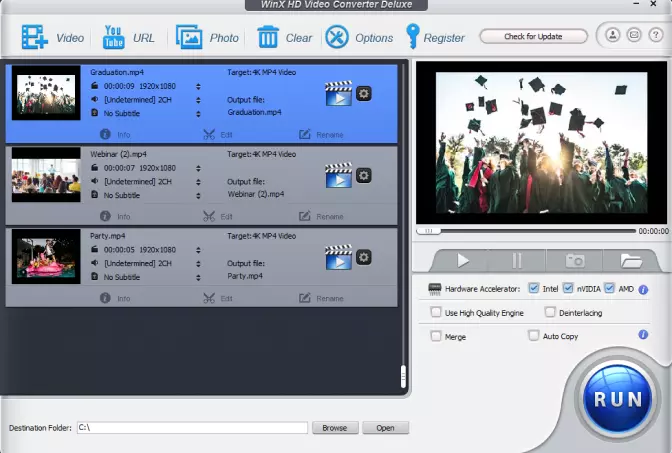Click Open destination folder button

pos(385,428)
